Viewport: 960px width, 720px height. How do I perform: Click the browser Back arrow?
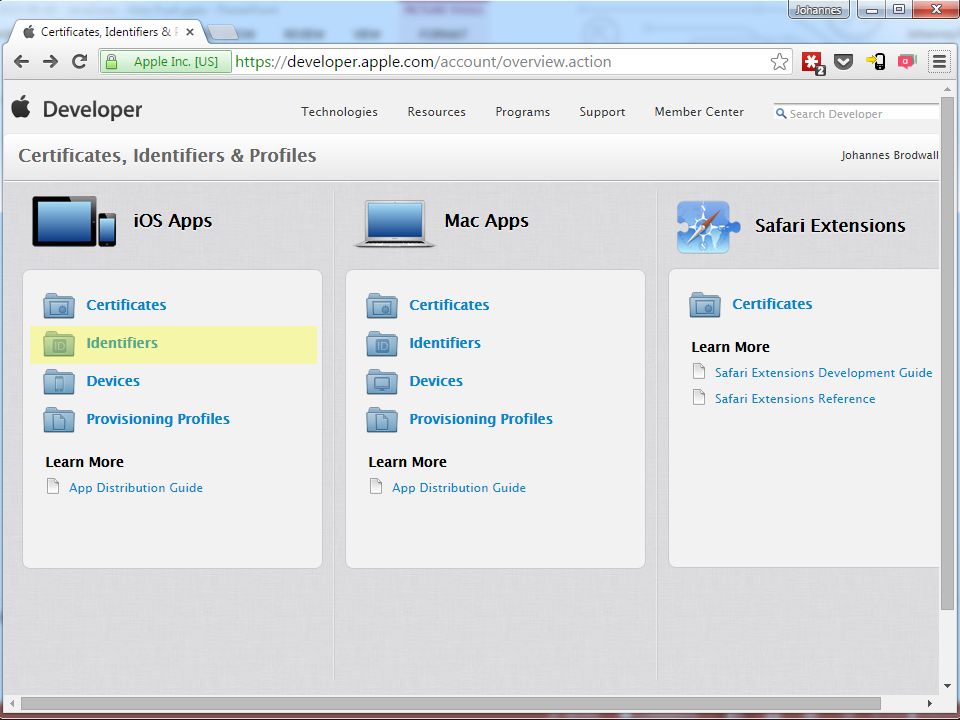21,61
